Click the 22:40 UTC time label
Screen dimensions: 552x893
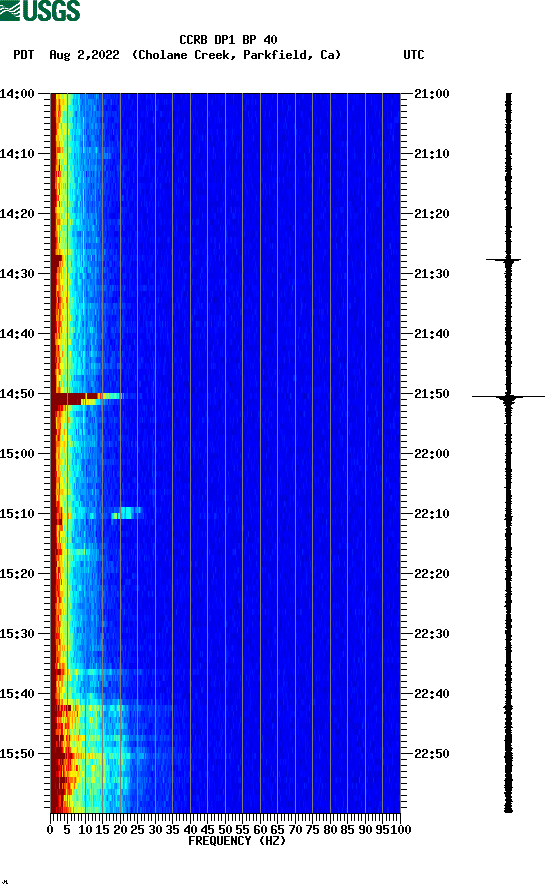pos(432,694)
